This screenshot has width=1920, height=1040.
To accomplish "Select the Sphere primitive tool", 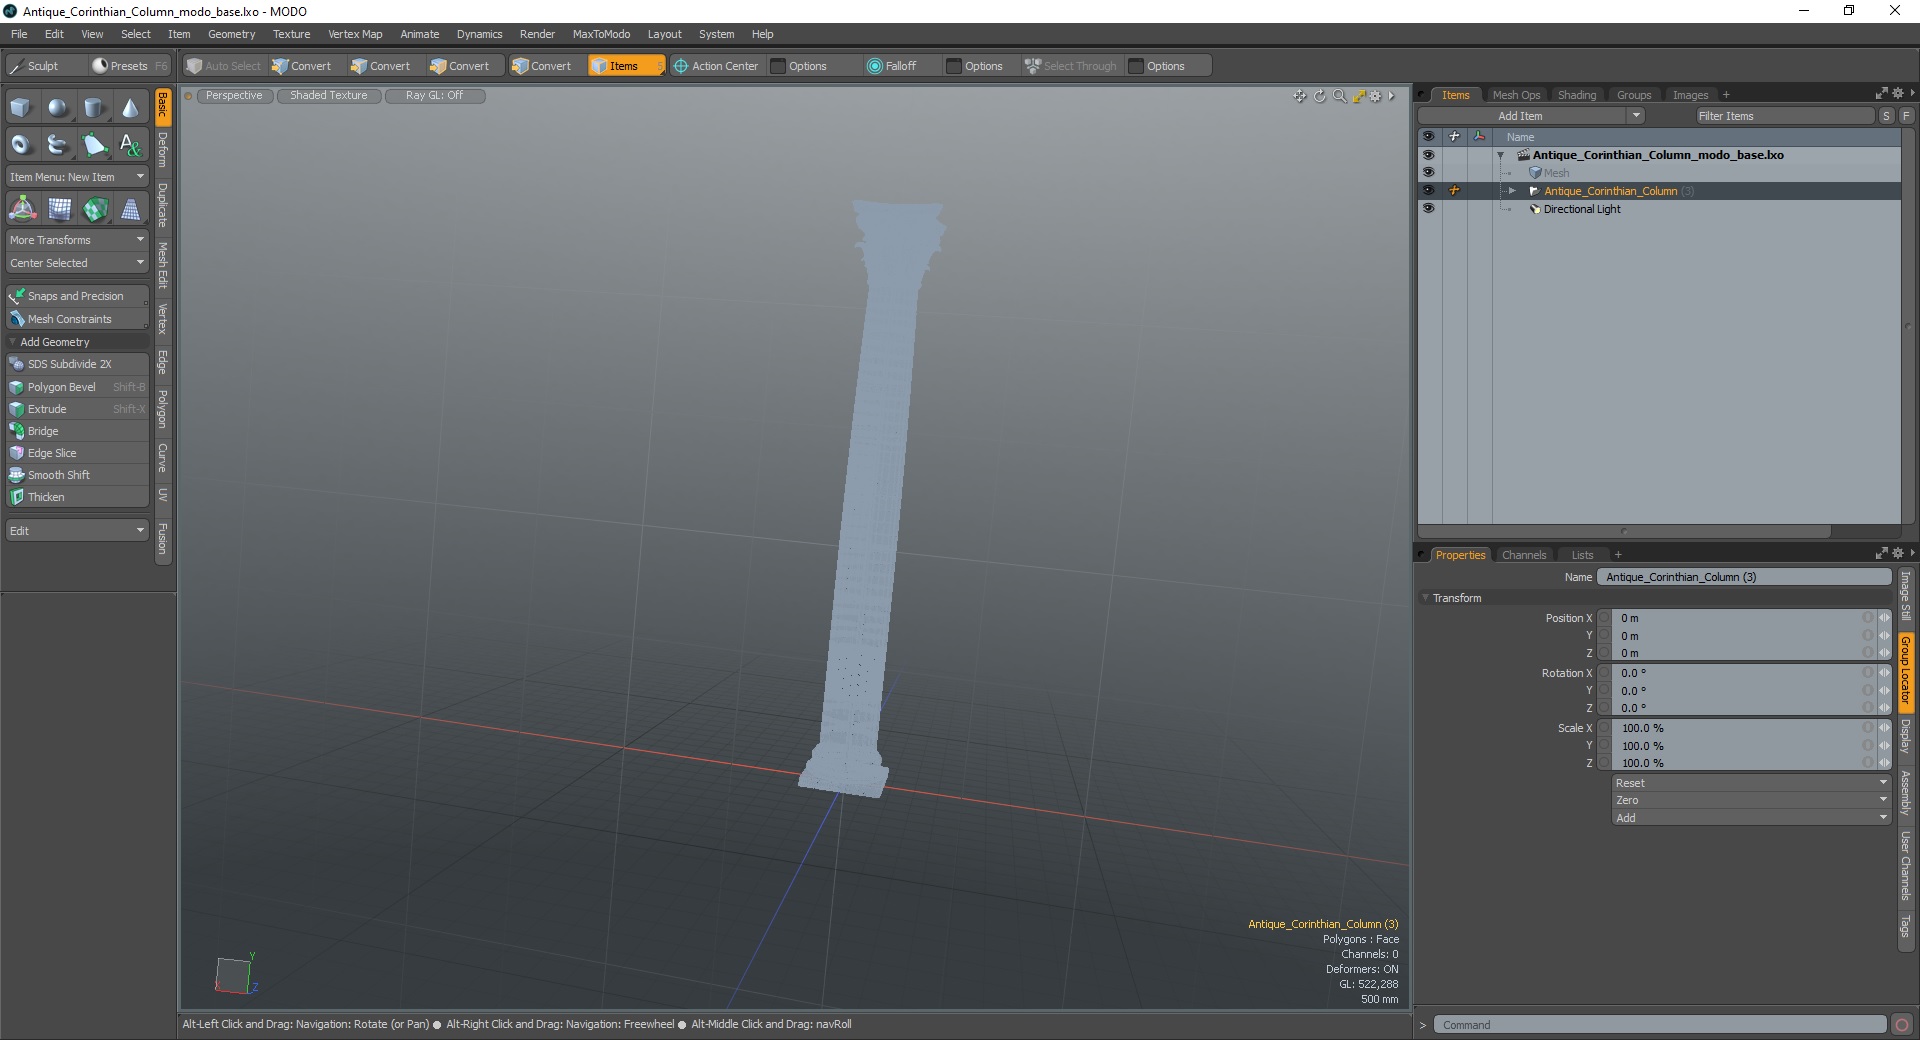I will tap(58, 108).
